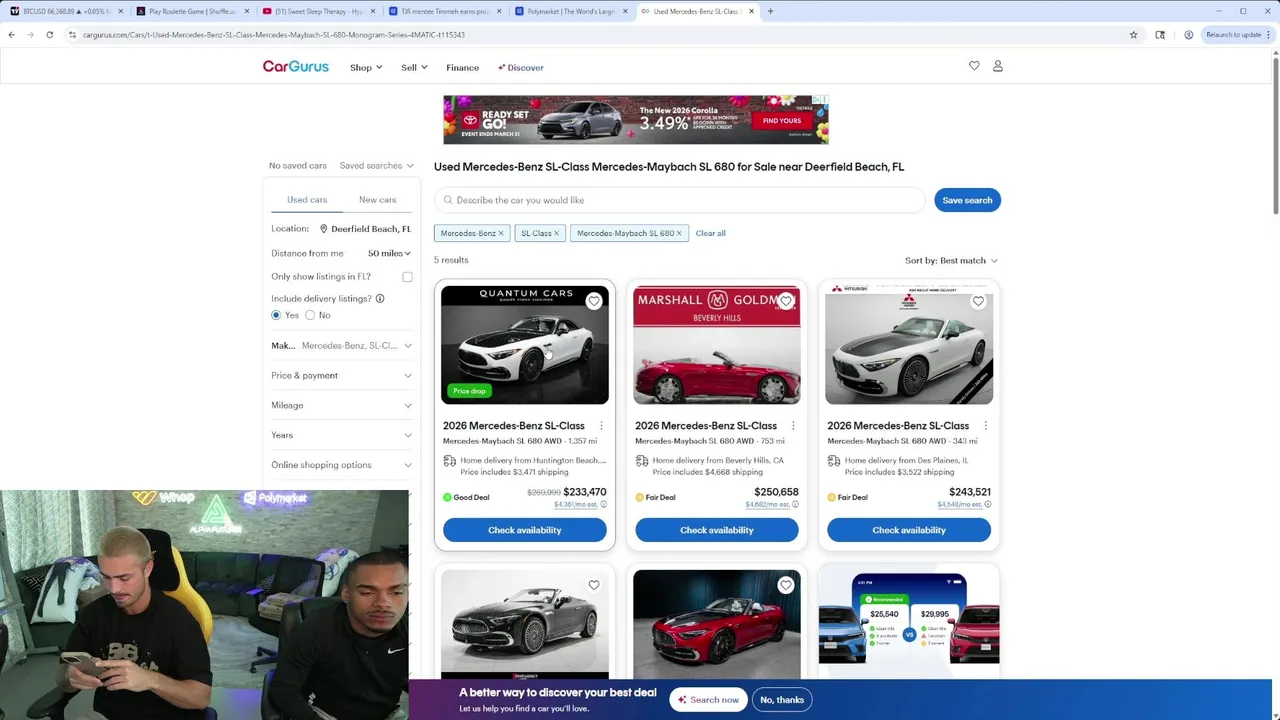Check Only show listings in FL
Image resolution: width=1280 pixels, height=720 pixels.
point(407,277)
